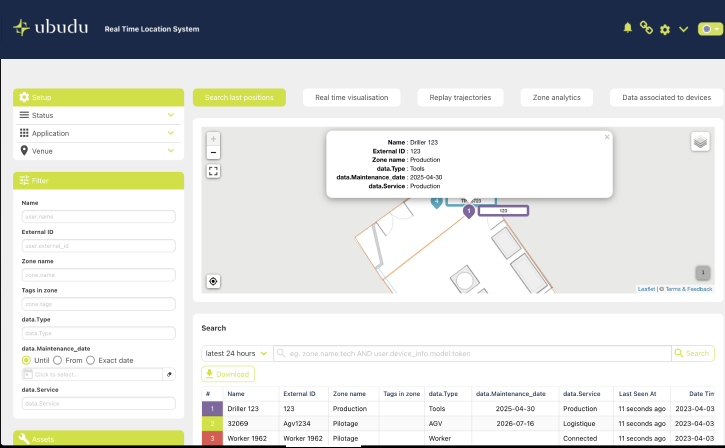The image size is (725, 448).
Task: Focus the Name filter field
Action: pyautogui.click(x=98, y=216)
